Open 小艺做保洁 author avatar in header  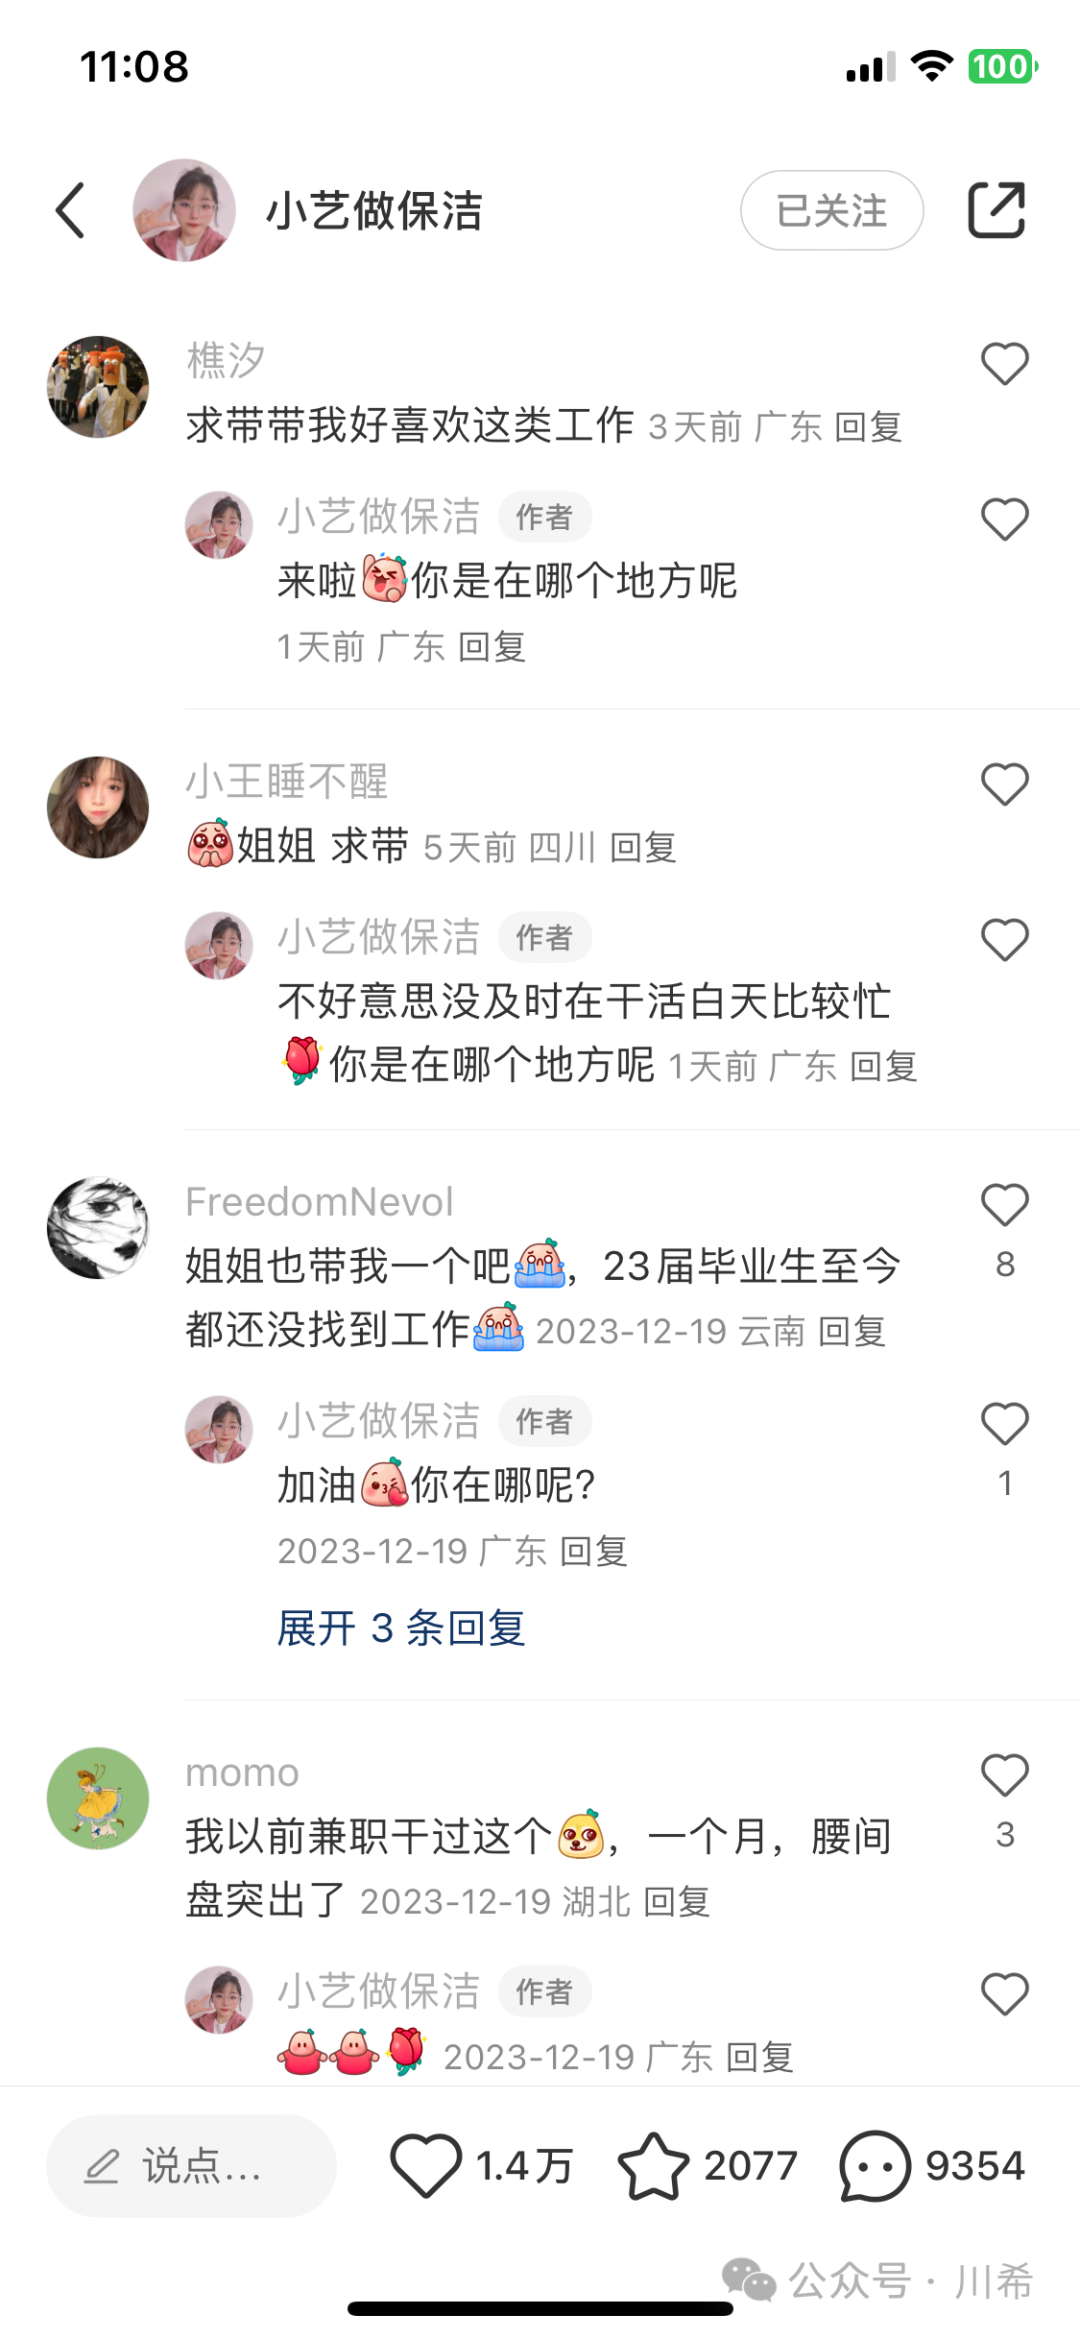184,210
